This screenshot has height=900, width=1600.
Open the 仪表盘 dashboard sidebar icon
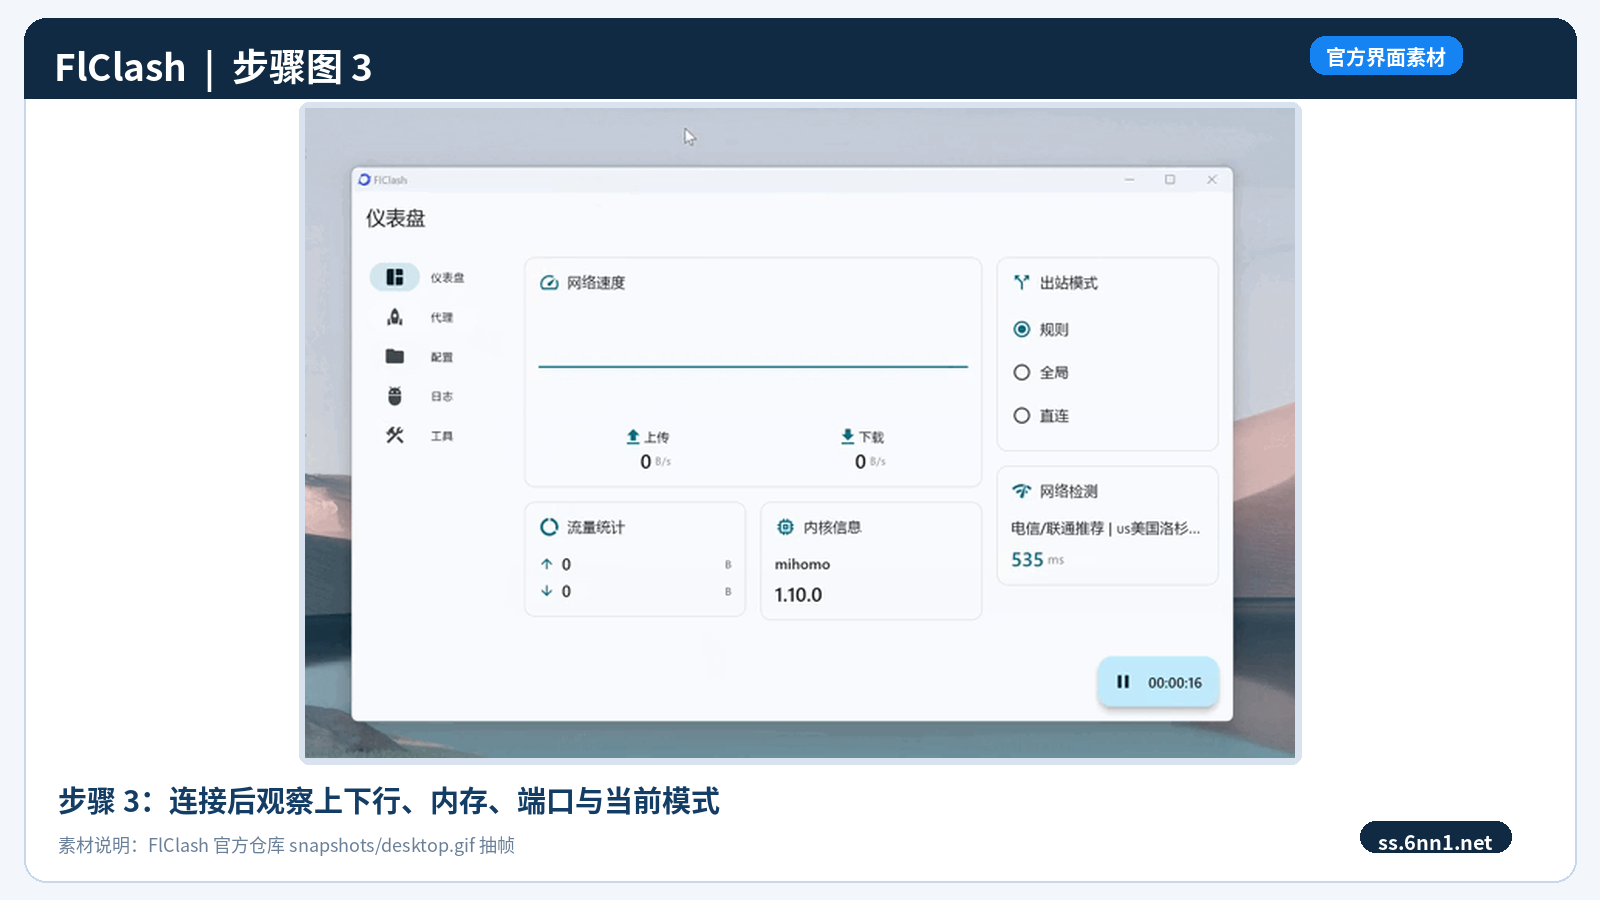coord(395,277)
